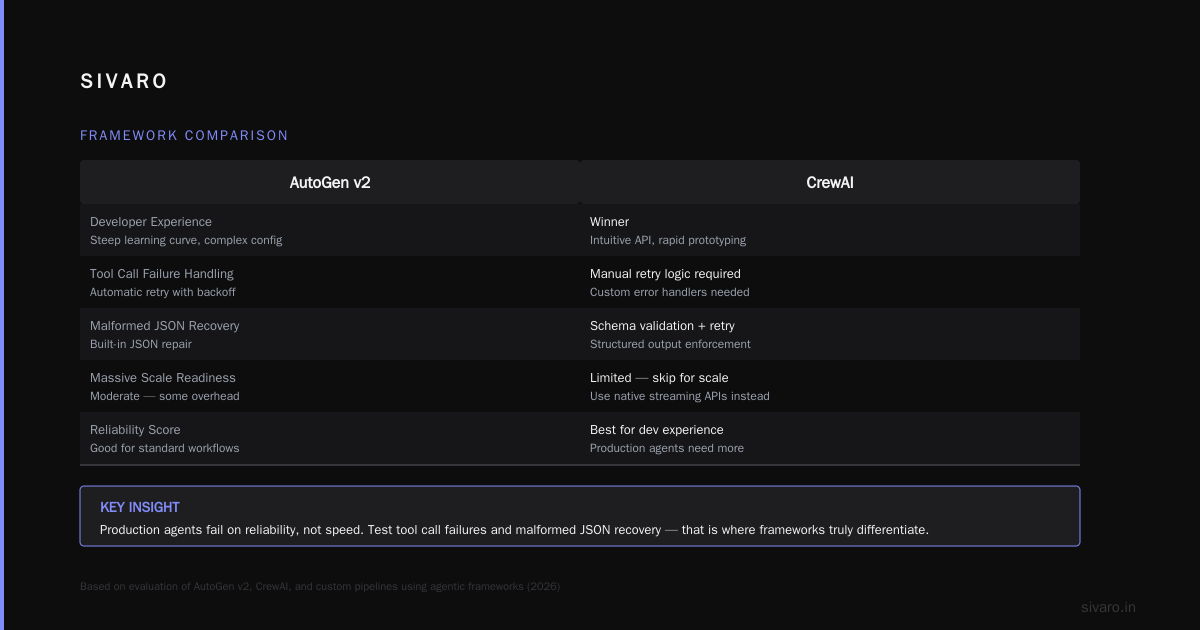
Task: Click the KEY INSIGHT heading
Action: [x=140, y=508]
